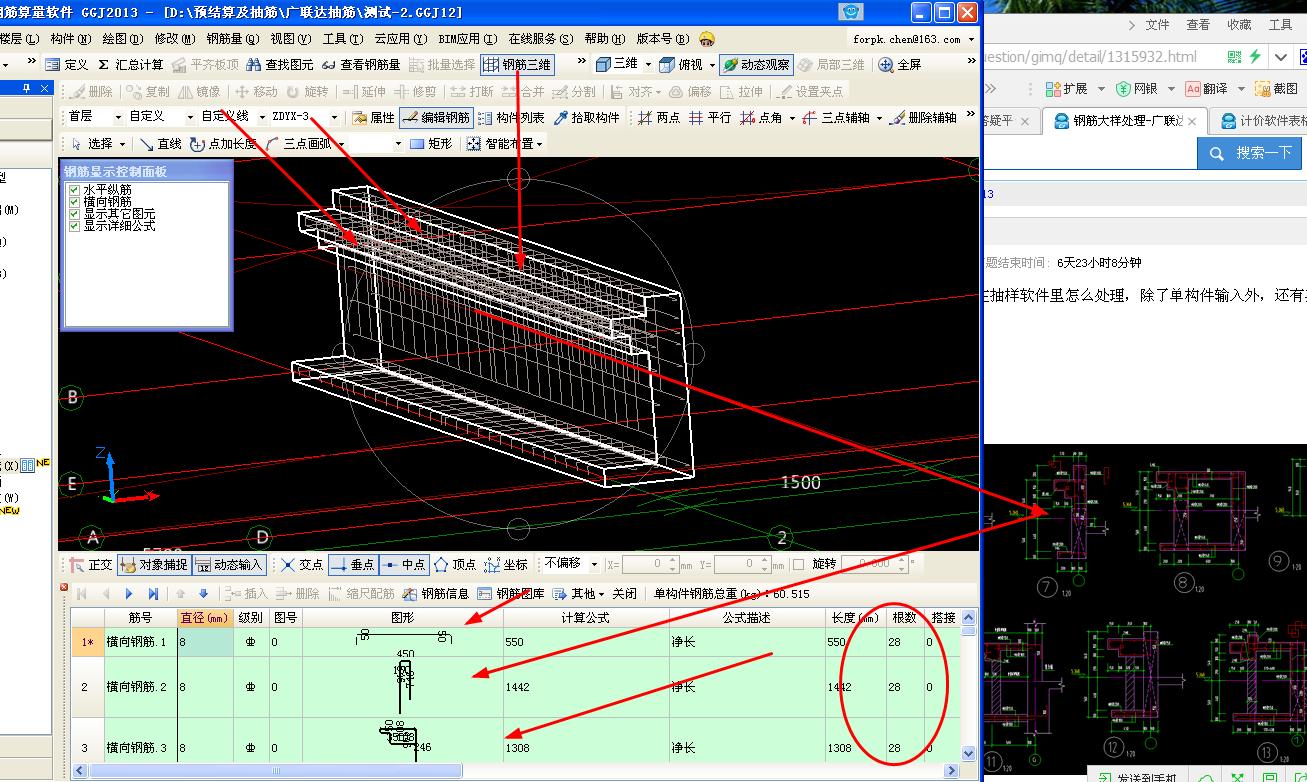This screenshot has height=782, width=1307.
Task: Select the 编辑钢筋 edit rebar tool
Action: [x=436, y=118]
